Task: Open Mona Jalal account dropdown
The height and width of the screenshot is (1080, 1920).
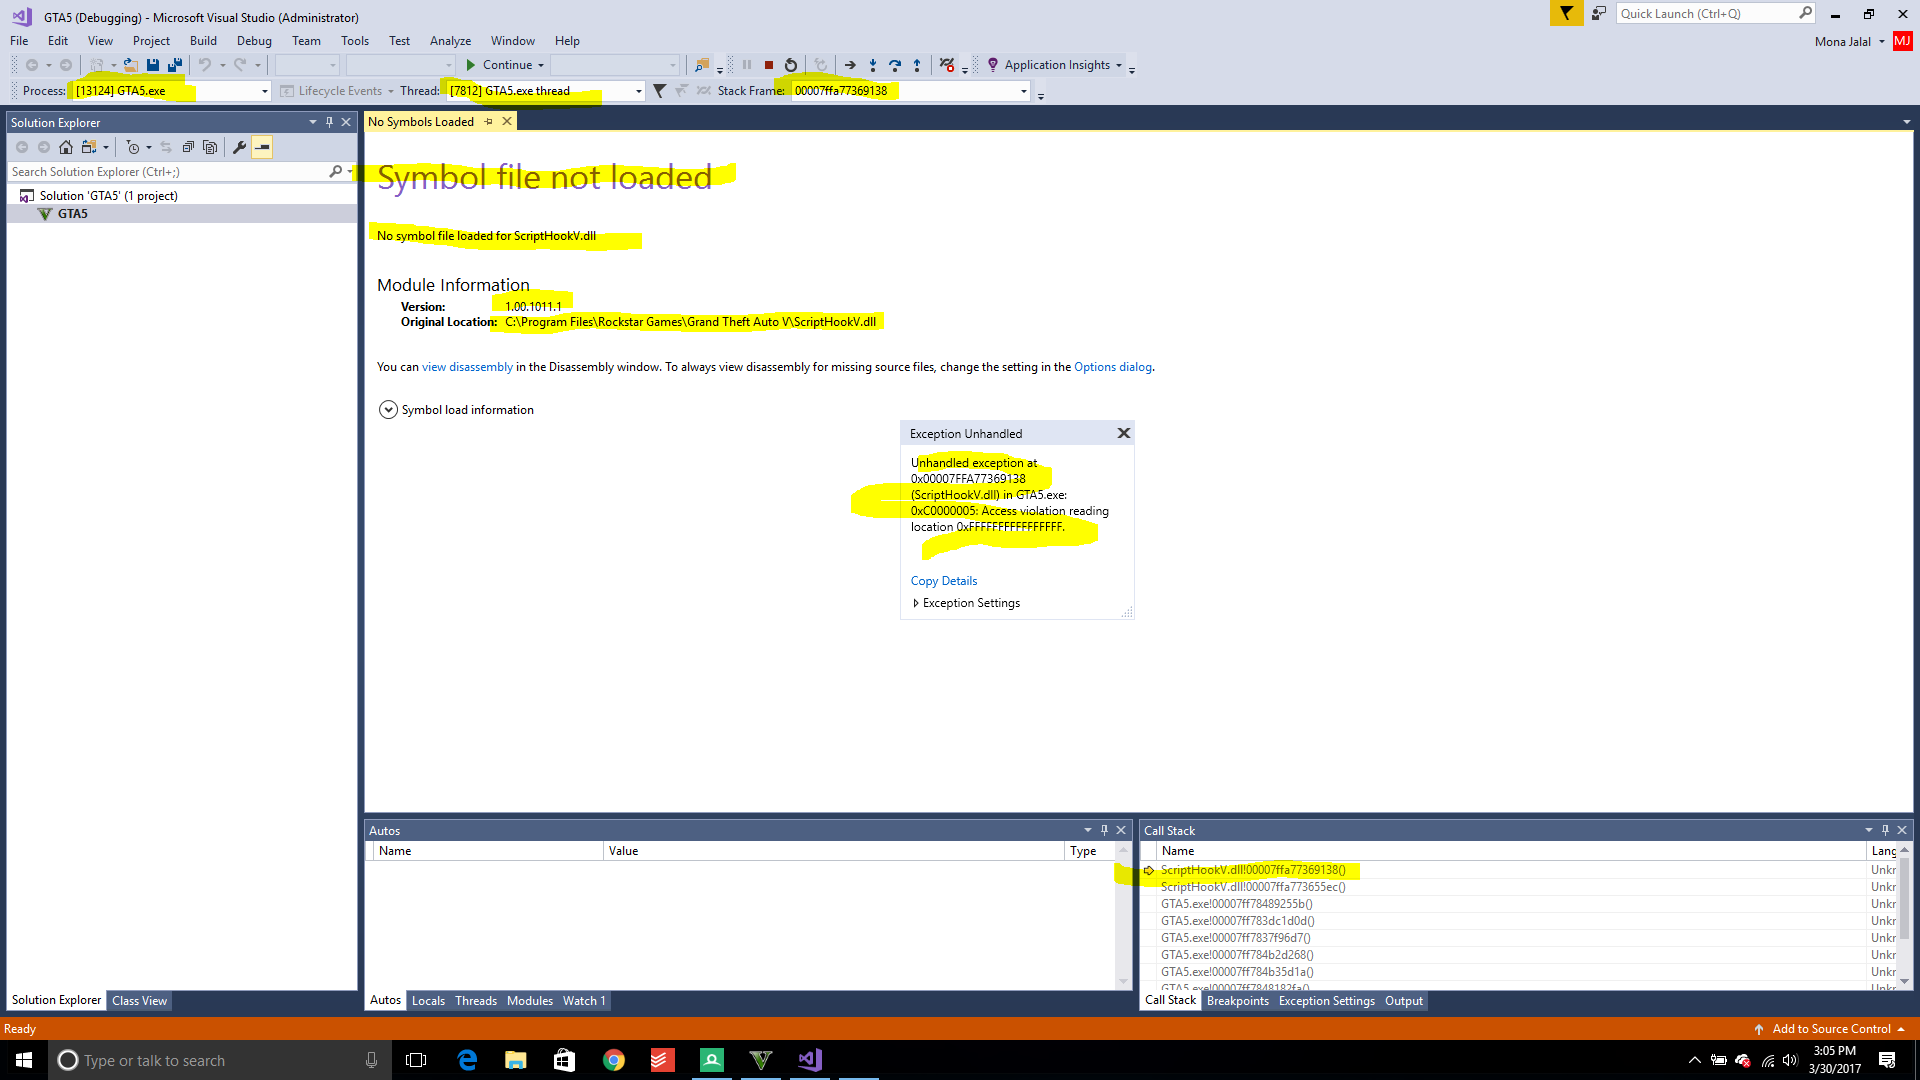Action: point(1881,41)
